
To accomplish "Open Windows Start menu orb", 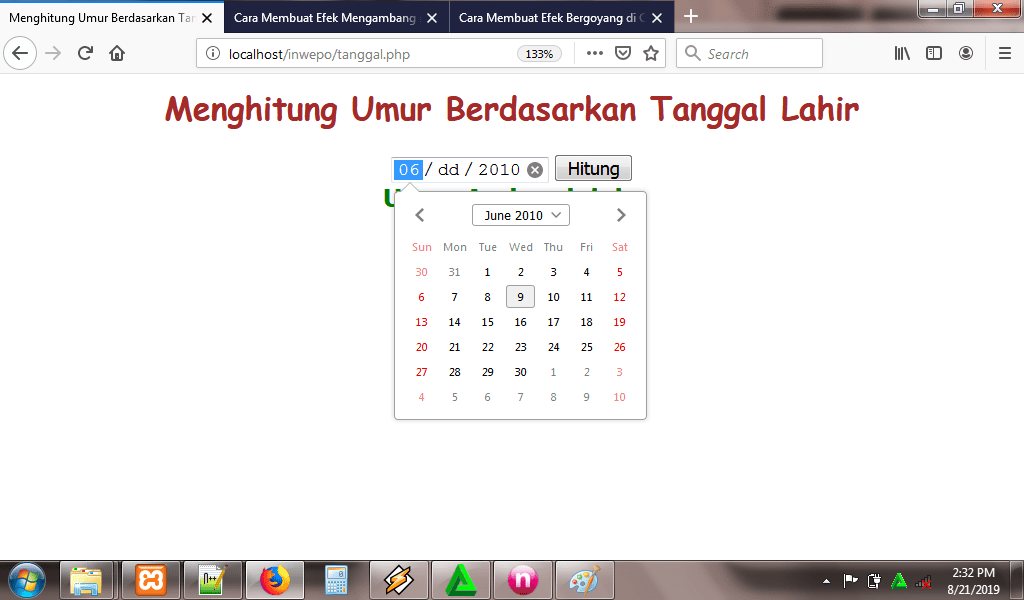I will [26, 580].
